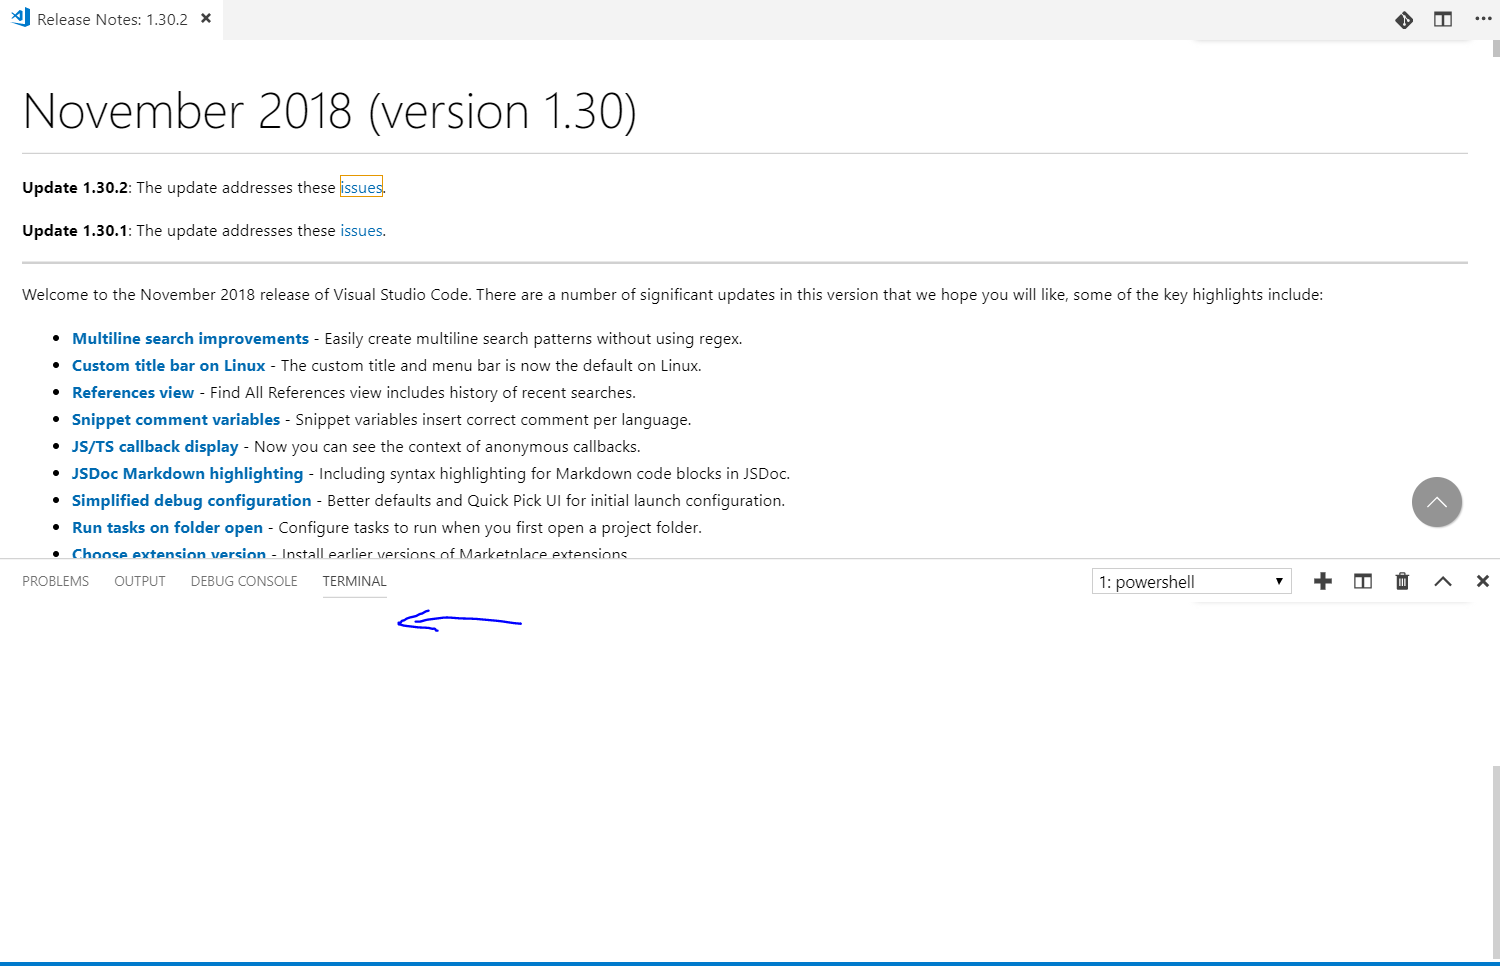The height and width of the screenshot is (966, 1500).
Task: Open More Actions with the ellipsis icon
Action: (x=1484, y=19)
